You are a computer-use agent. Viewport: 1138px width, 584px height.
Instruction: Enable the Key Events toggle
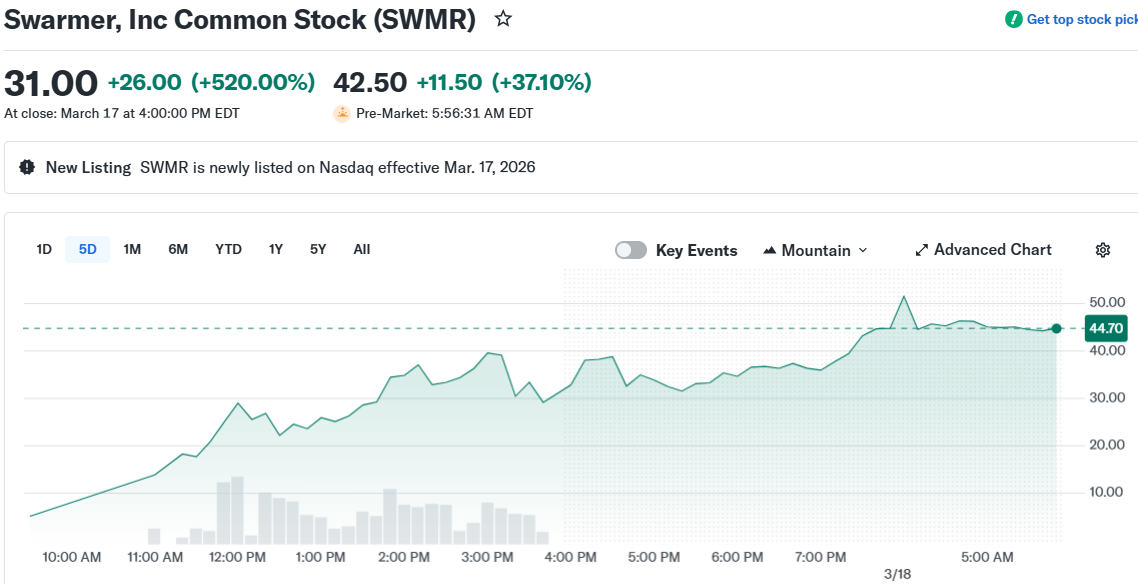pos(631,249)
